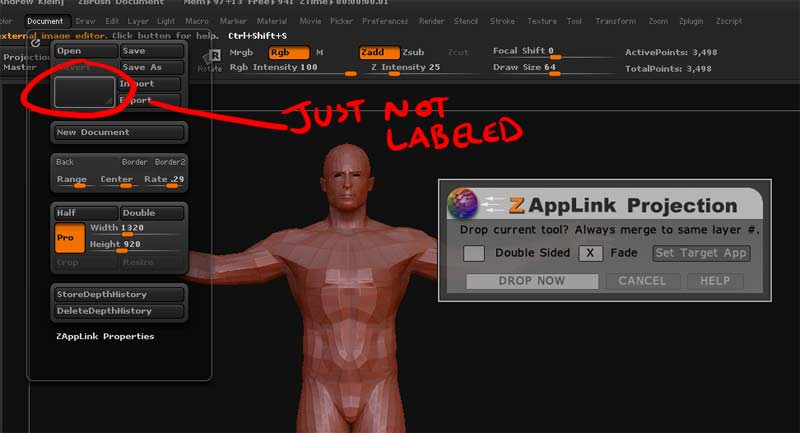The image size is (800, 433).
Task: Click the Double size button
Action: (x=152, y=213)
